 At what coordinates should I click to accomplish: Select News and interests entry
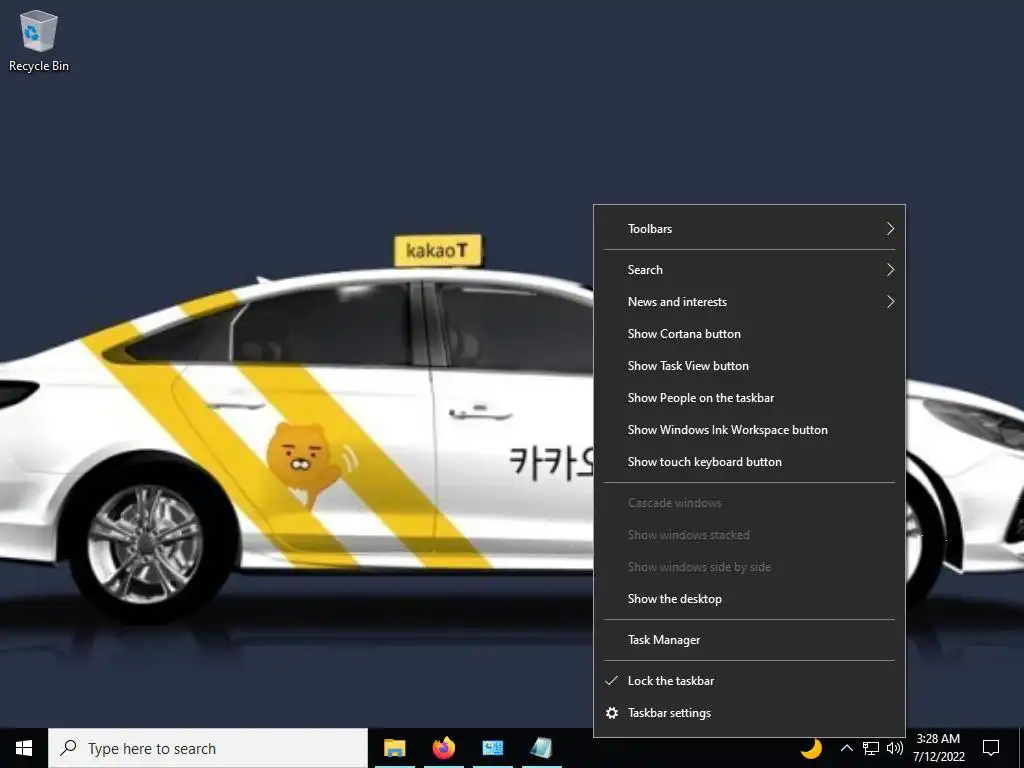click(749, 302)
